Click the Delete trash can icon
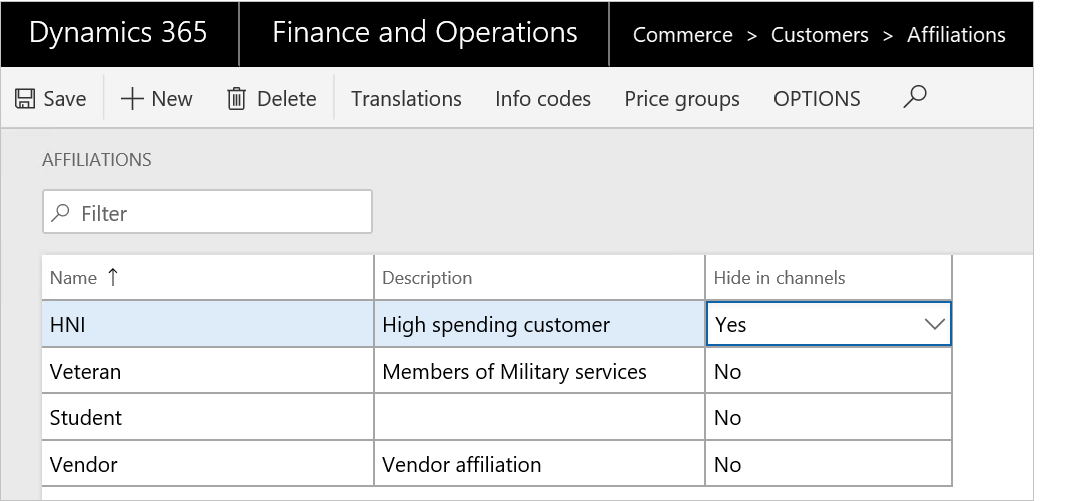This screenshot has width=1066, height=501. tap(236, 99)
